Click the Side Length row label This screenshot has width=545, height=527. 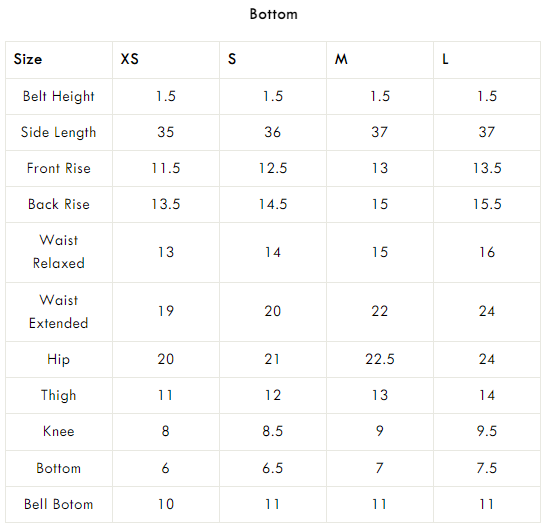[58, 132]
